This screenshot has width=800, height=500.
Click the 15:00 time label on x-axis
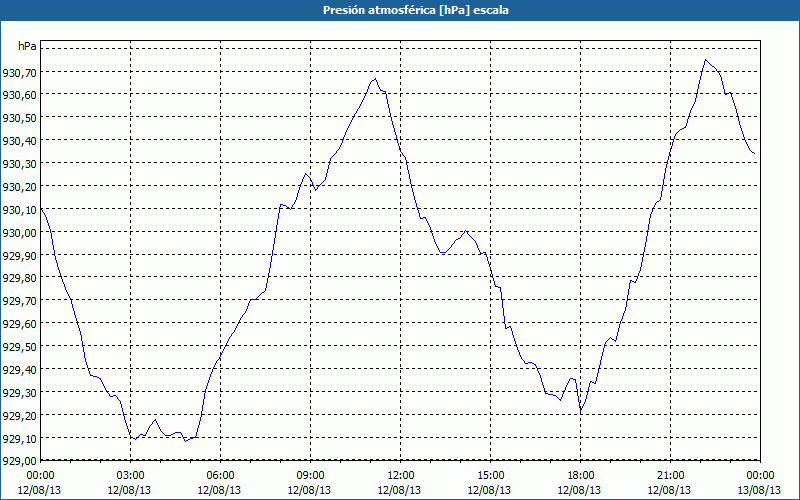[490, 476]
